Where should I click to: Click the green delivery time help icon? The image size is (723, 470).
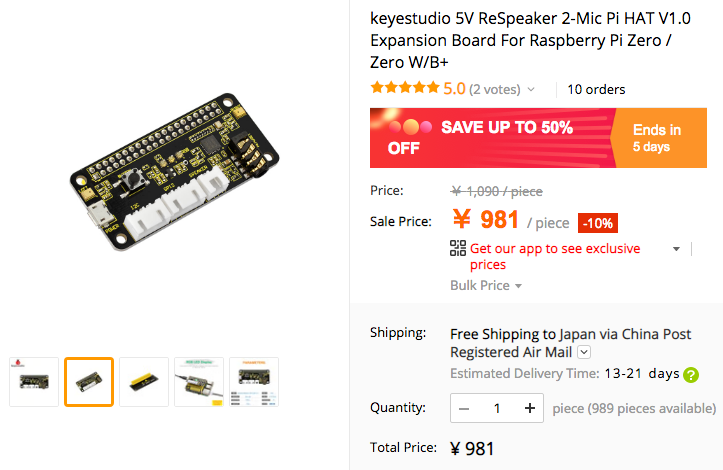coord(691,375)
